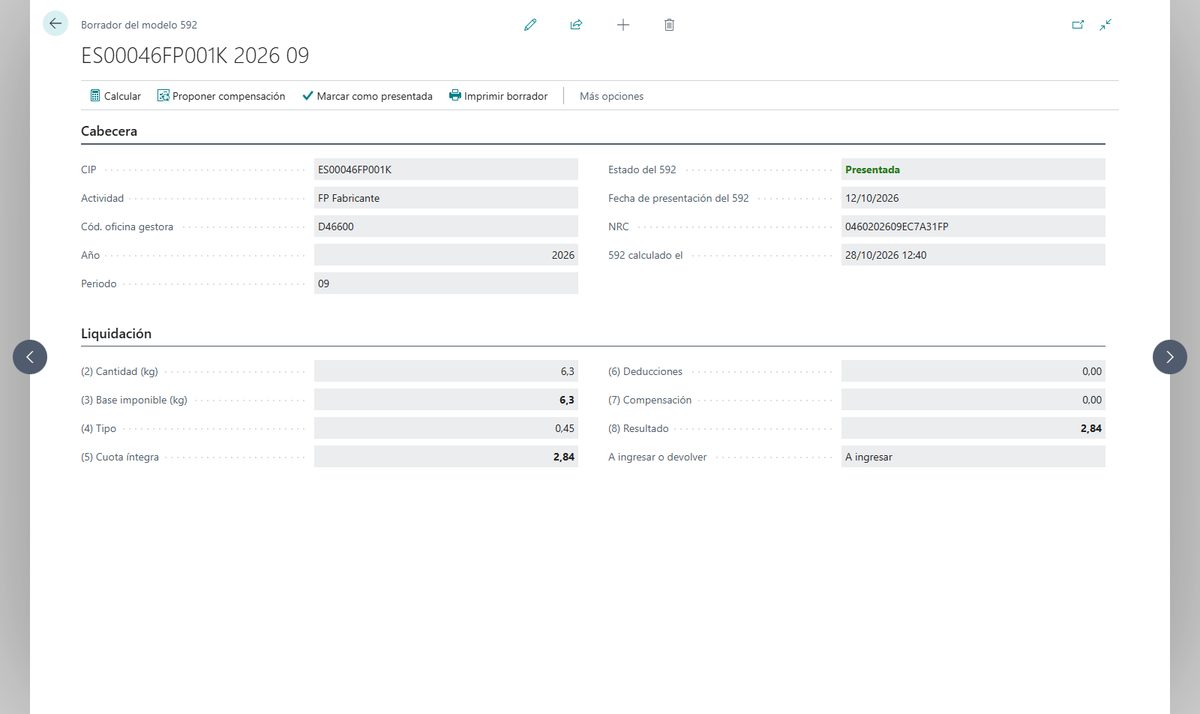Click the CIP field
This screenshot has height=714, width=1200.
(x=446, y=170)
